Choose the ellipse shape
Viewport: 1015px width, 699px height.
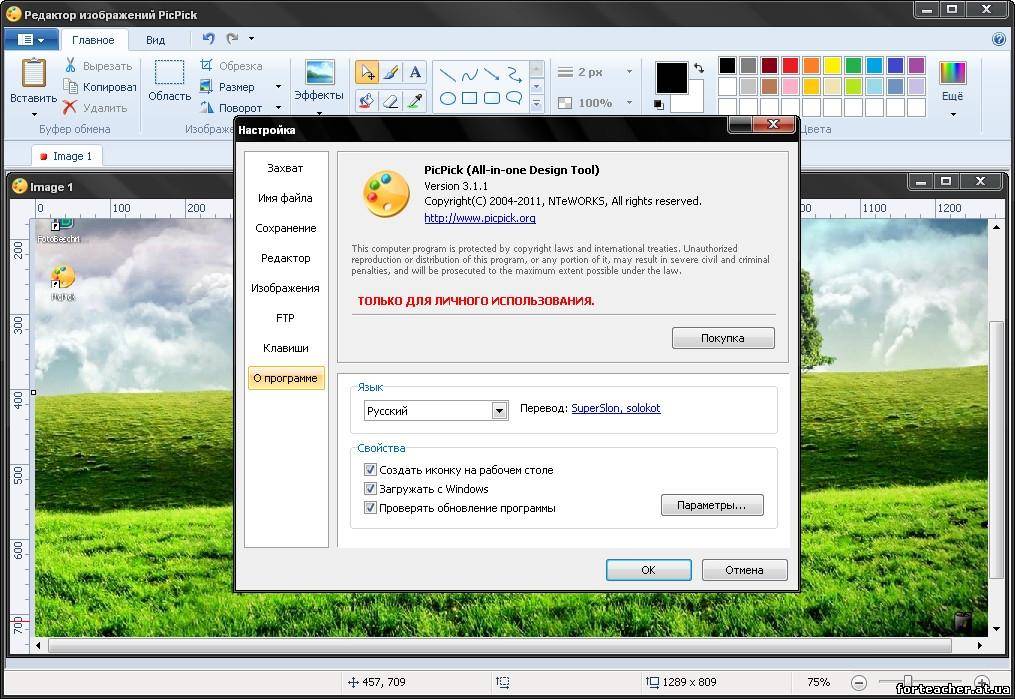pos(447,98)
